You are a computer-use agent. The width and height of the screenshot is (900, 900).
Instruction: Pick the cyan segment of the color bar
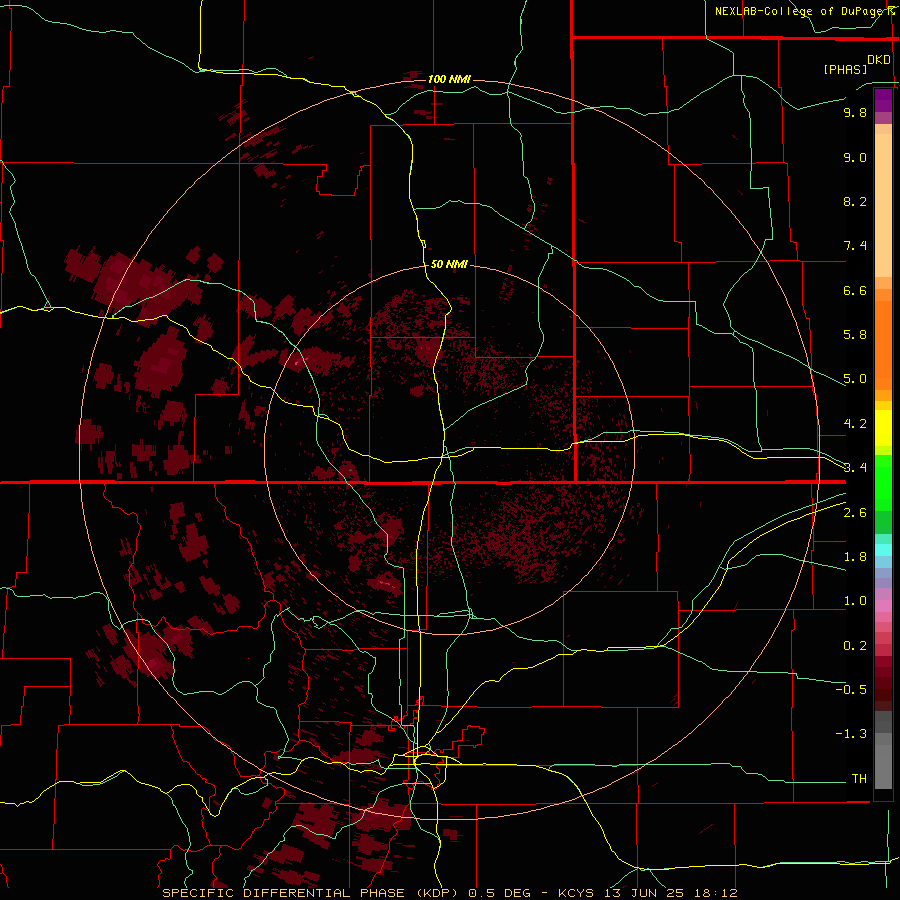[883, 550]
